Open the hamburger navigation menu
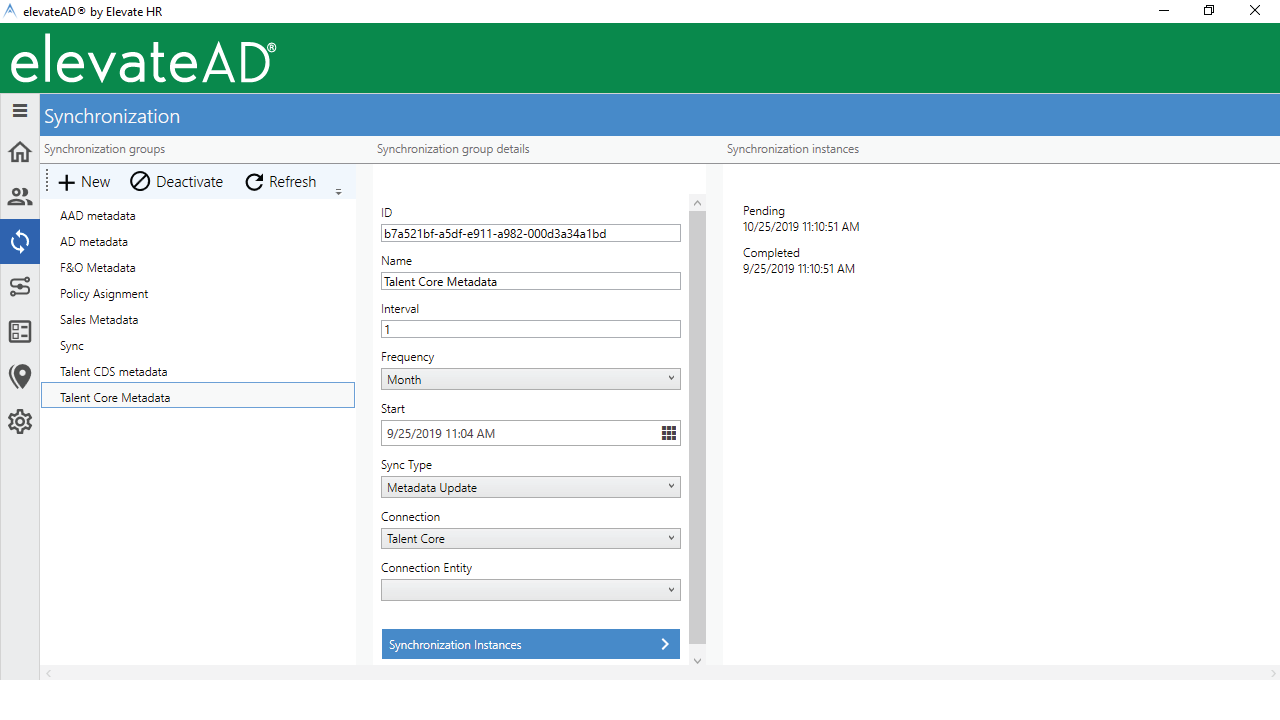Image resolution: width=1280 pixels, height=720 pixels. [20, 110]
